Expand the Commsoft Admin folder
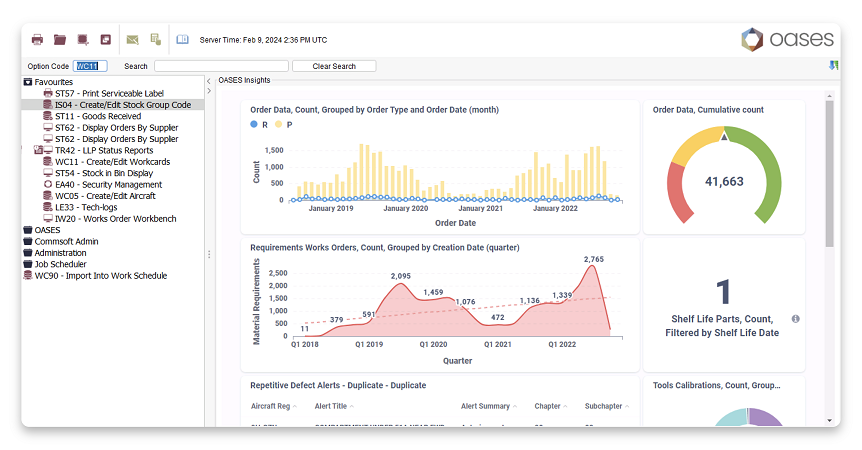 [27, 241]
